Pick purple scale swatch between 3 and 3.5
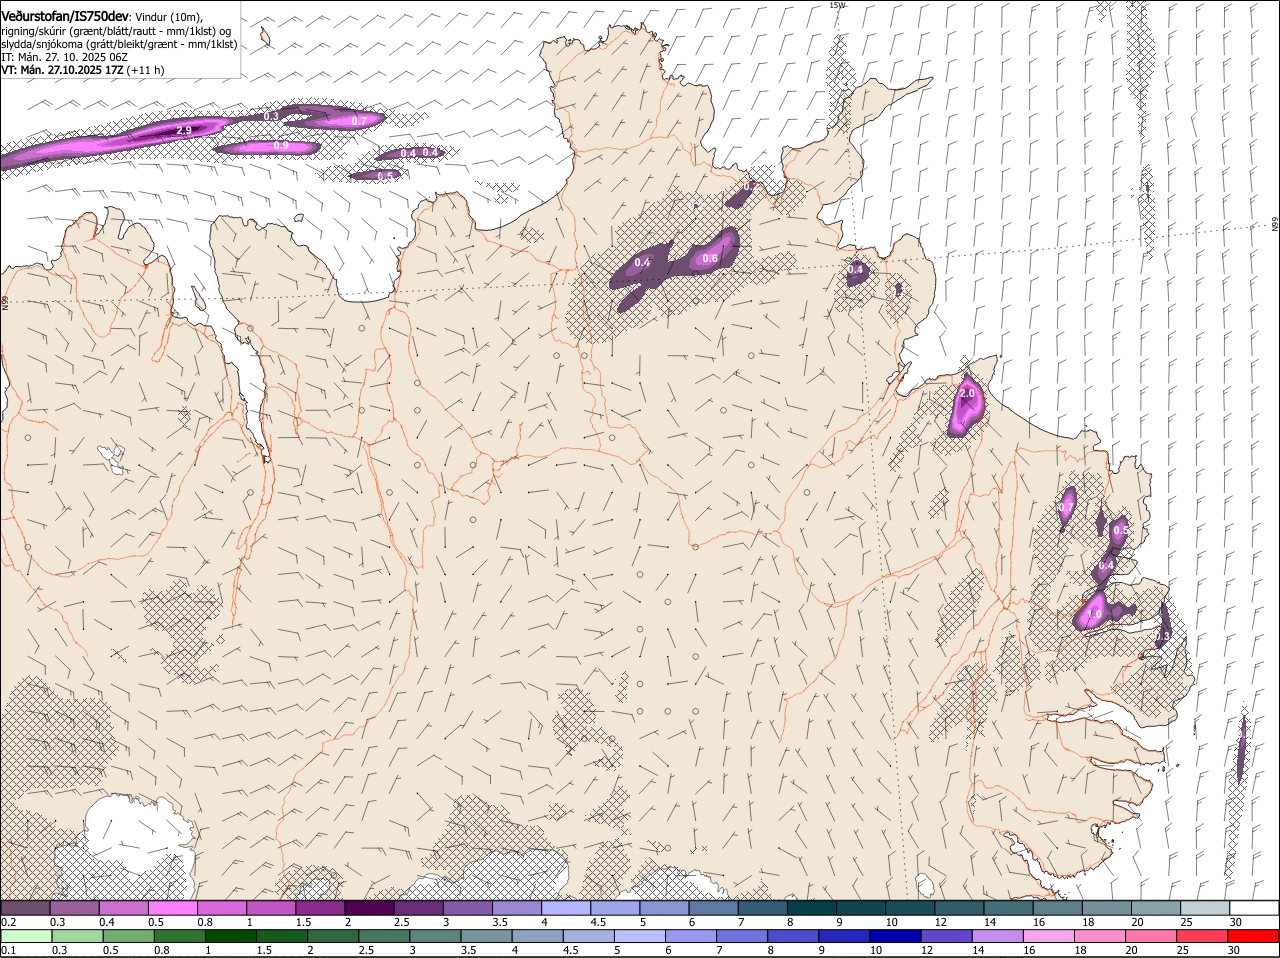Image resolution: width=1280 pixels, height=958 pixels. click(468, 908)
